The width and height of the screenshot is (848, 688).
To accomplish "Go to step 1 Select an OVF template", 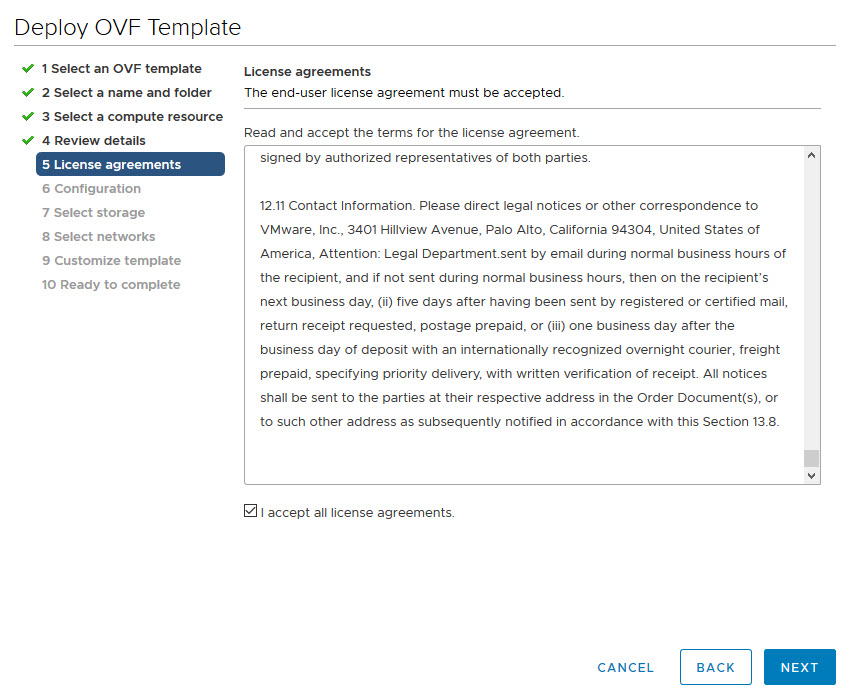I will (x=121, y=69).
